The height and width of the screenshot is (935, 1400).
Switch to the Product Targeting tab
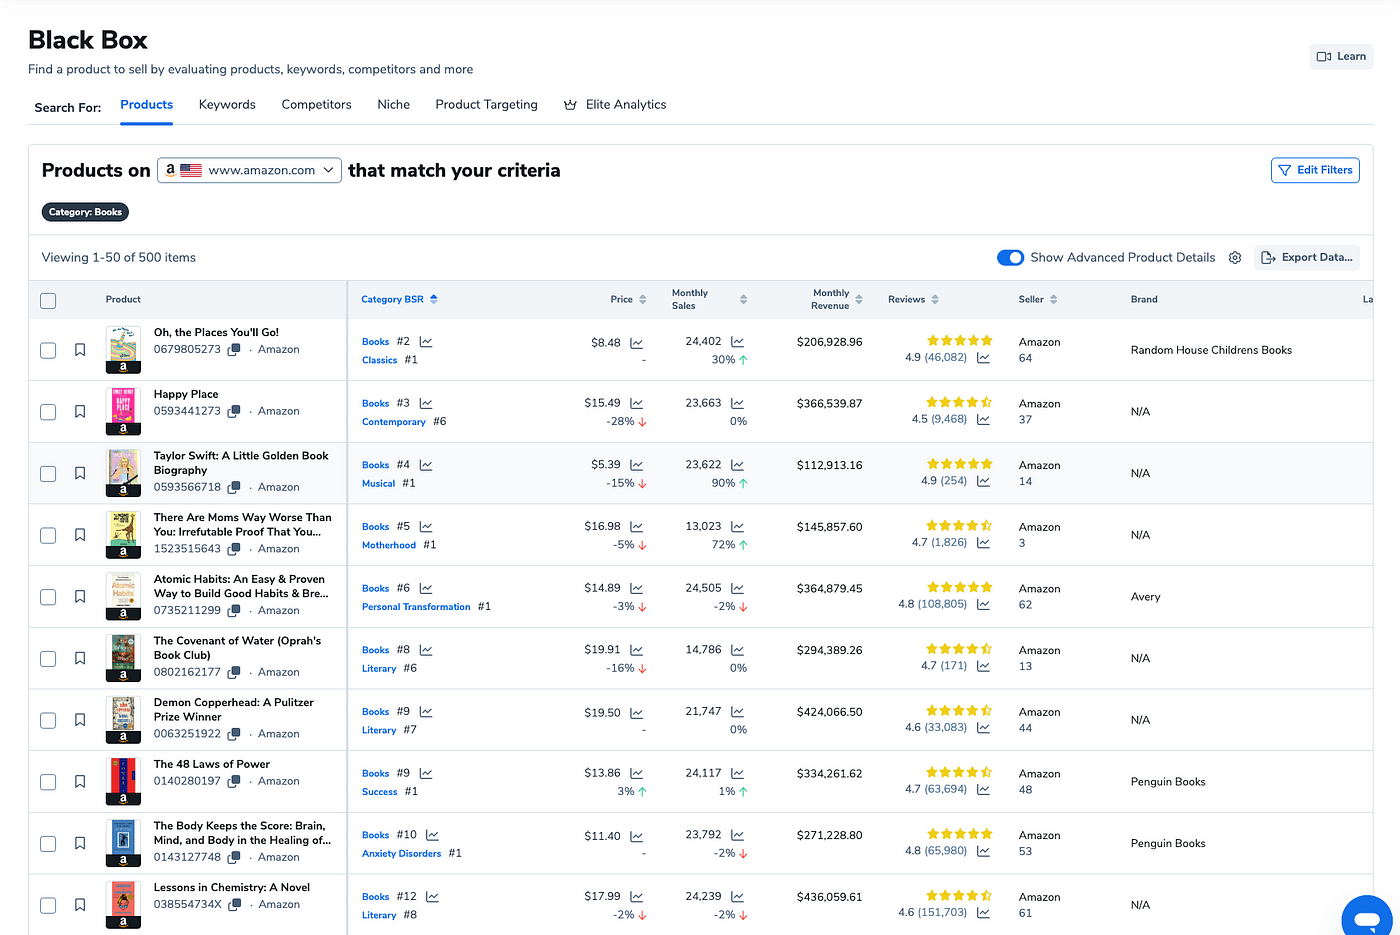[486, 104]
